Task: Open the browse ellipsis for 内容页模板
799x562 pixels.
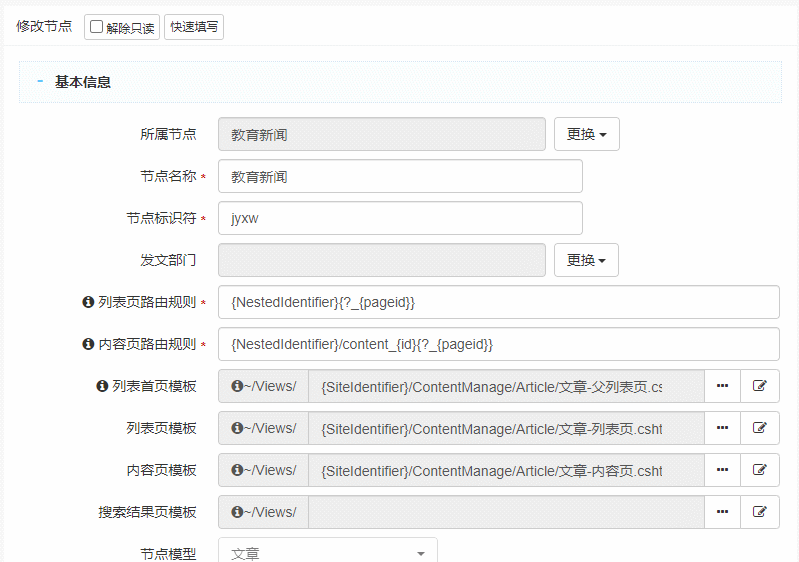Action: tap(722, 470)
